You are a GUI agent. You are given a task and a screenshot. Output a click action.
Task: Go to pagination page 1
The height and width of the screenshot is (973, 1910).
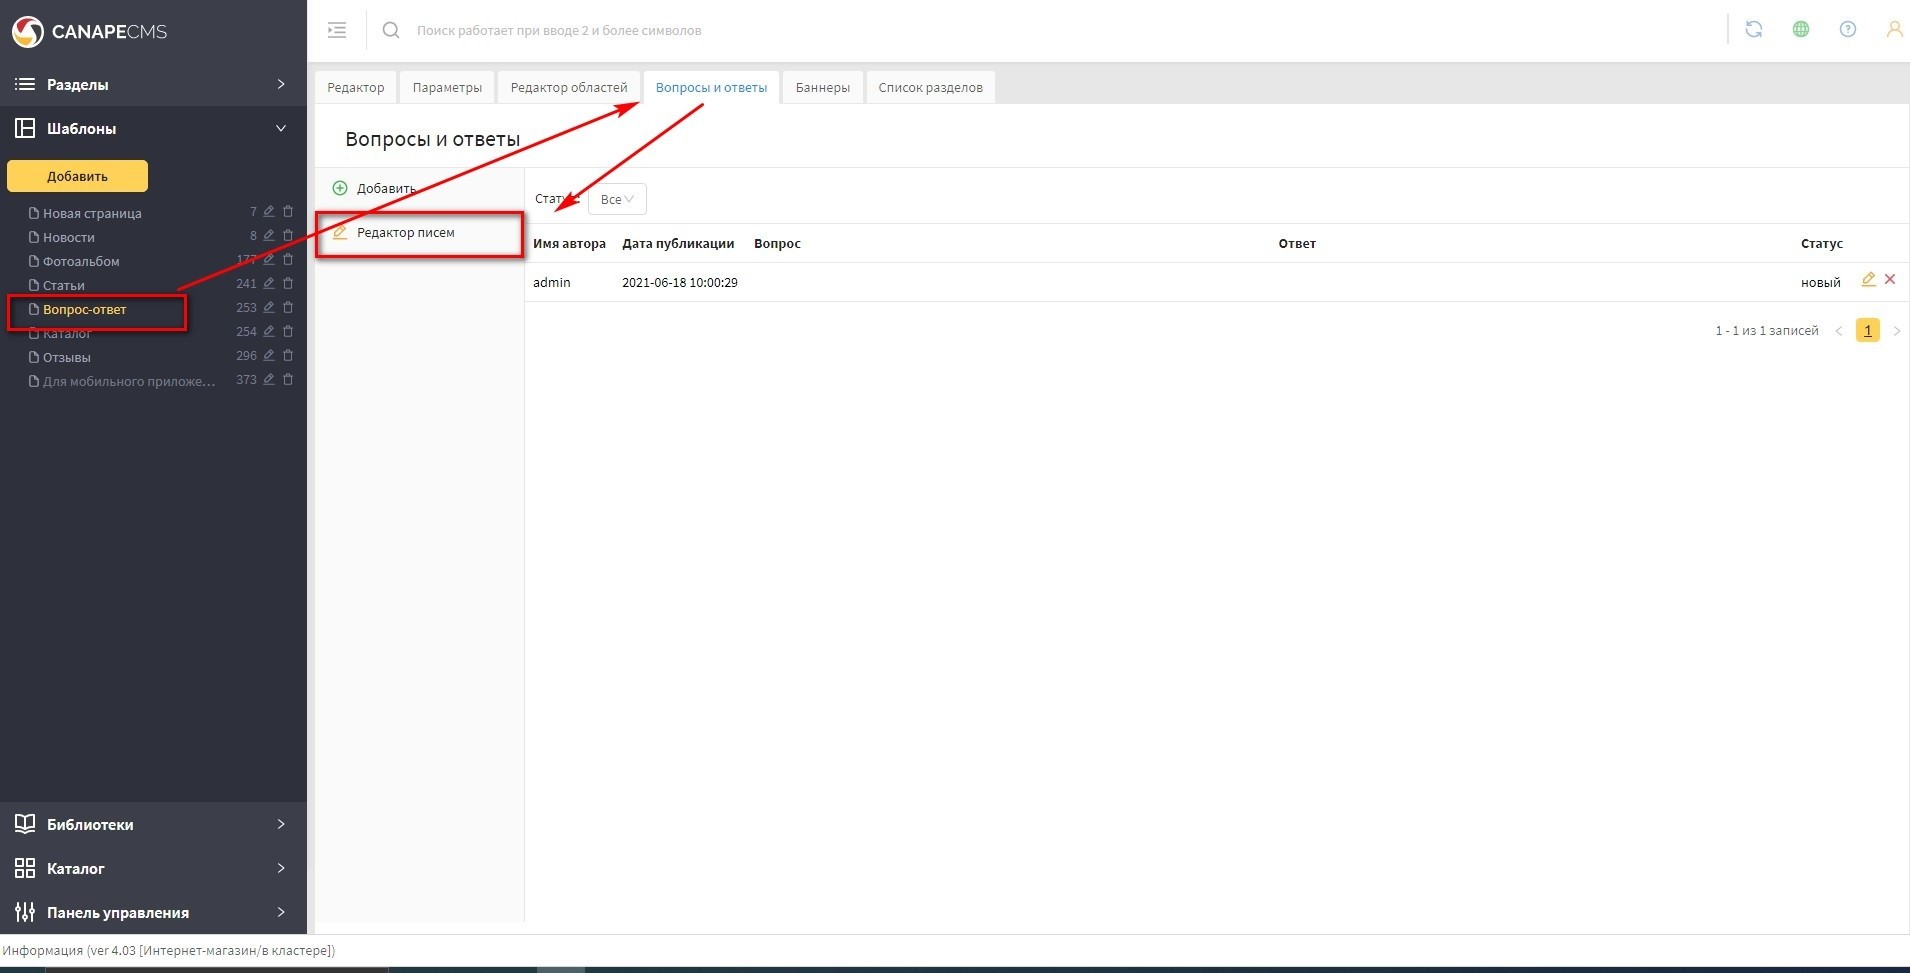coord(1867,331)
